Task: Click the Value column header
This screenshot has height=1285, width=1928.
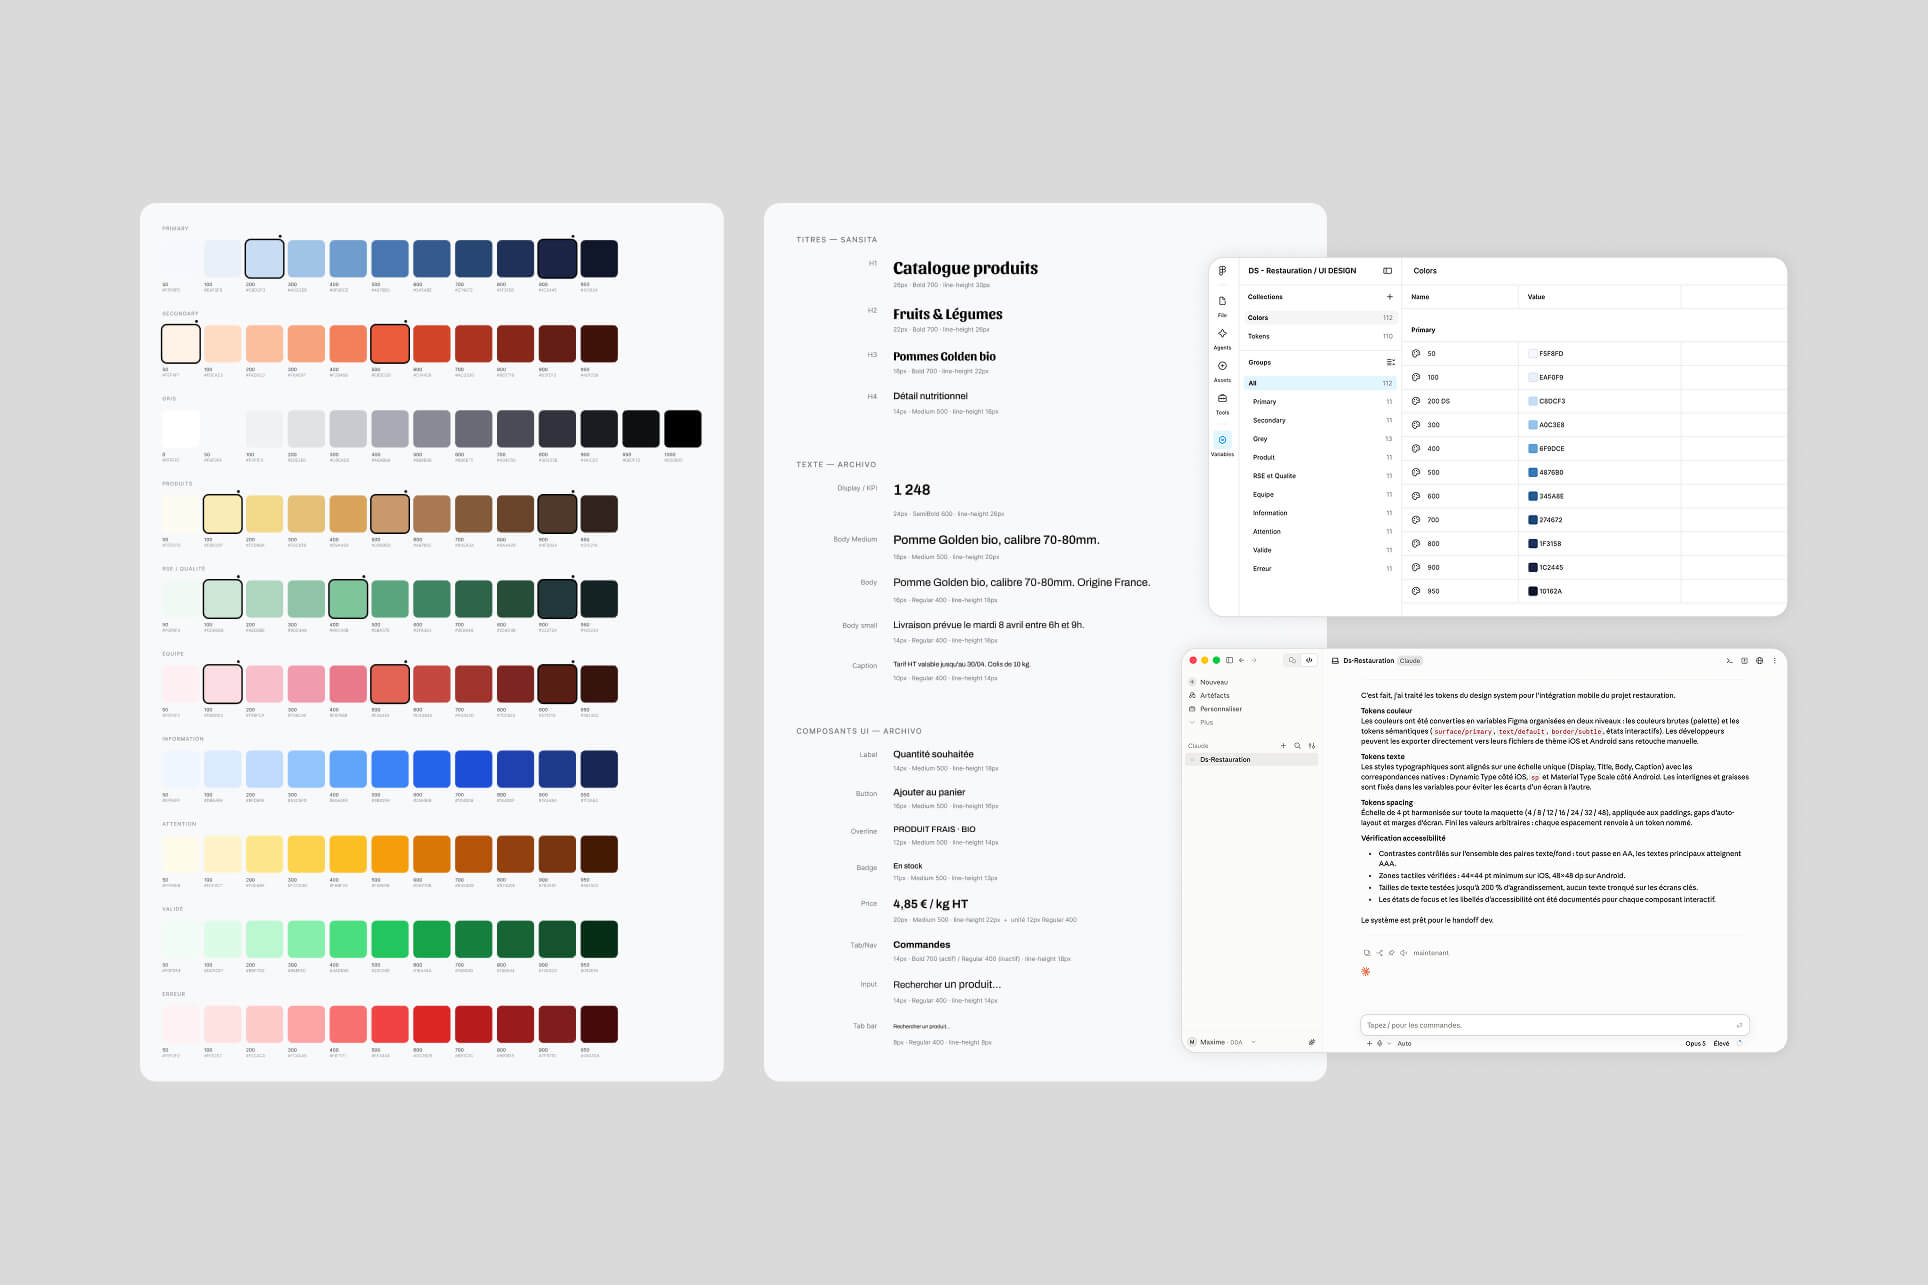Action: click(x=1536, y=297)
